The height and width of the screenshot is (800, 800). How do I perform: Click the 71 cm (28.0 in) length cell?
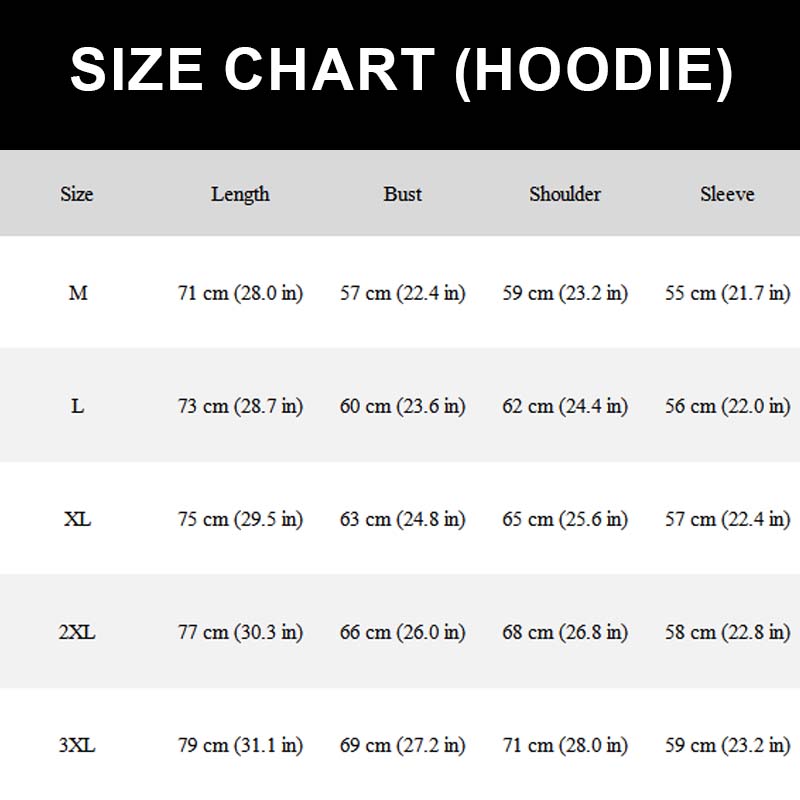pyautogui.click(x=240, y=293)
